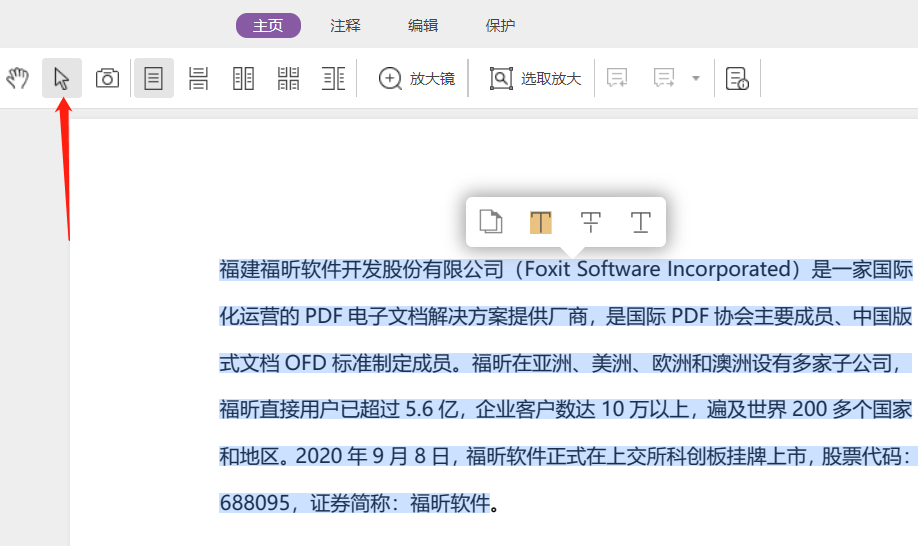Click the text '证券简称：福昕软件'
918x546 pixels.
(x=400, y=503)
